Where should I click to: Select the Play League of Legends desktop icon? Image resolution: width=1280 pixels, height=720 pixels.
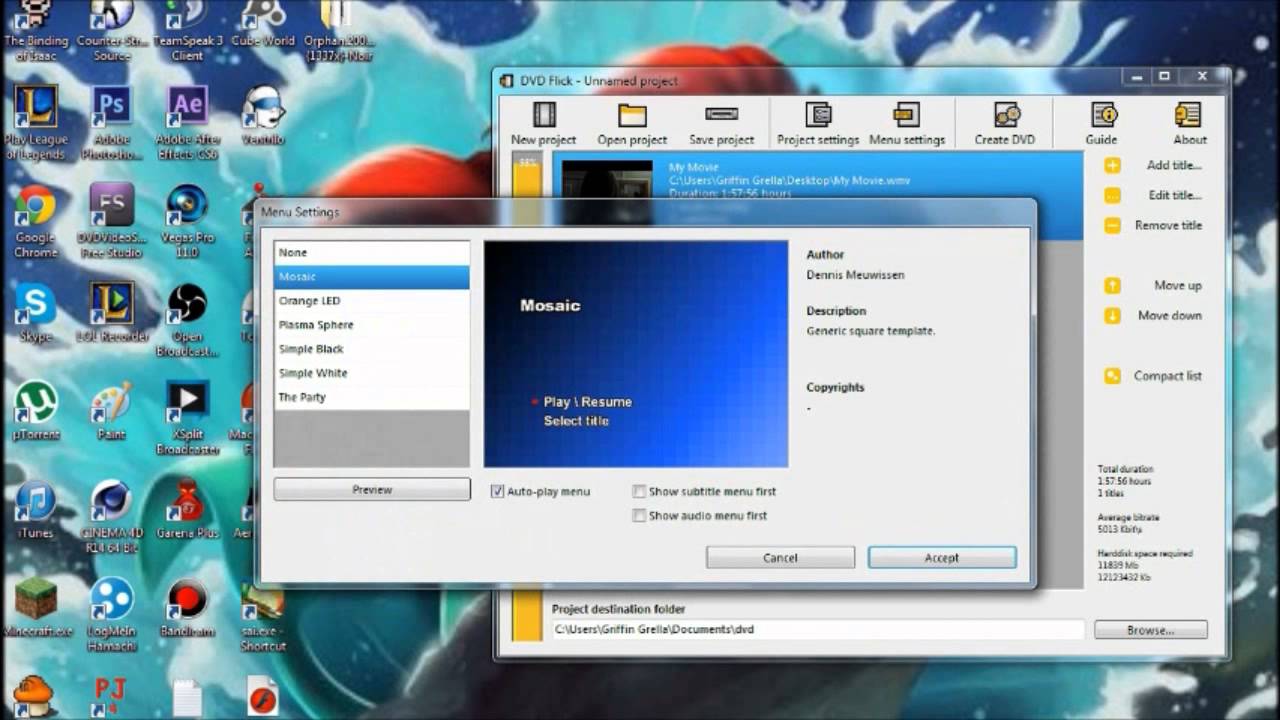36,124
